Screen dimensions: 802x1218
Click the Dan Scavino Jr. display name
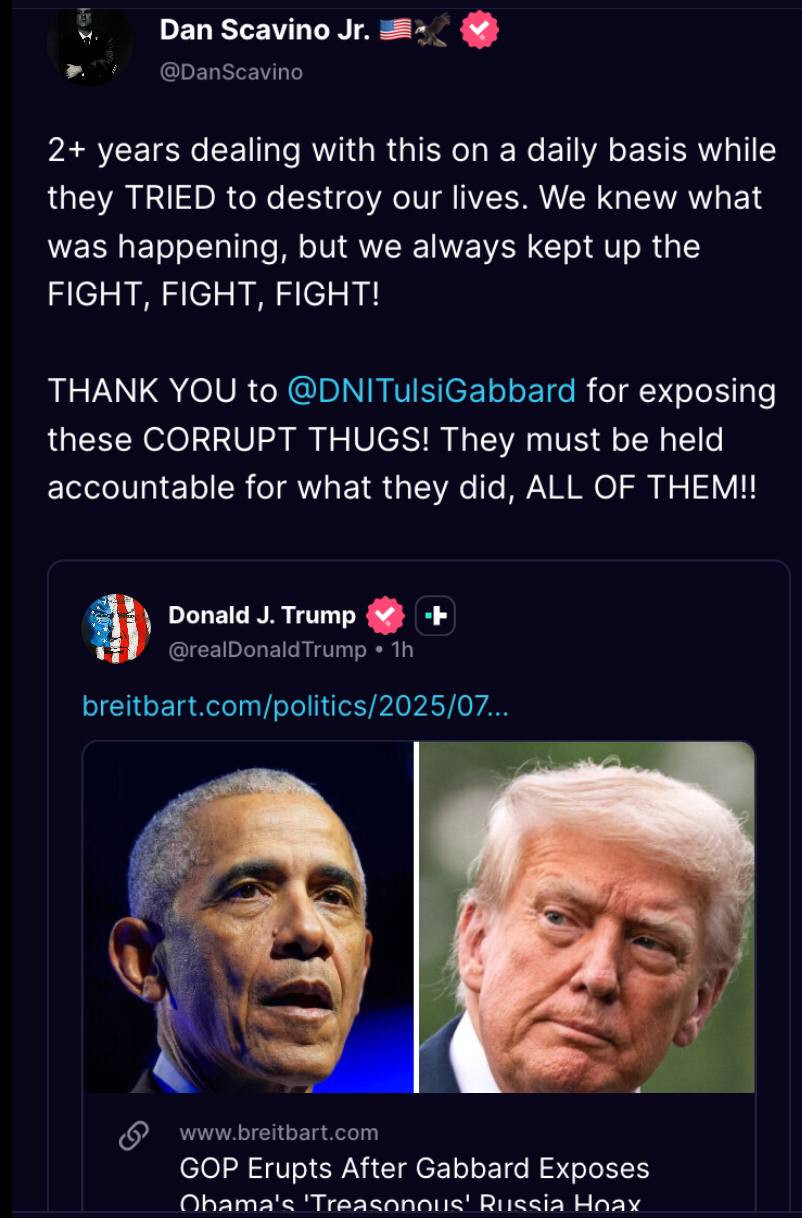(265, 31)
